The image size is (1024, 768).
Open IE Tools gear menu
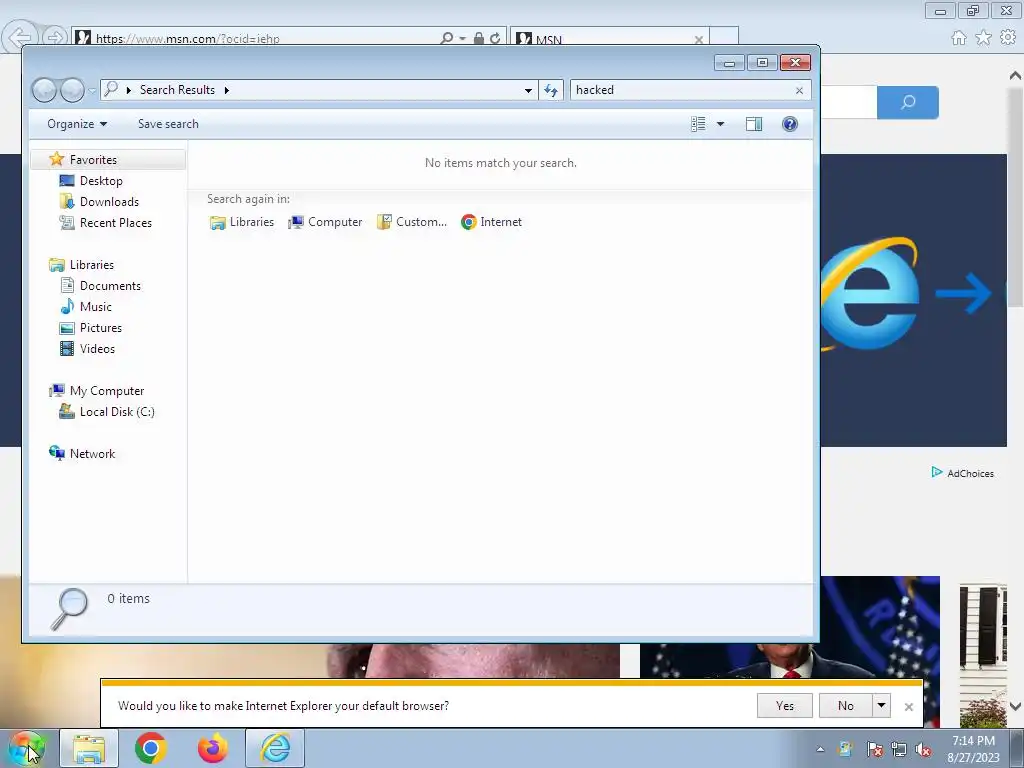coord(1008,38)
